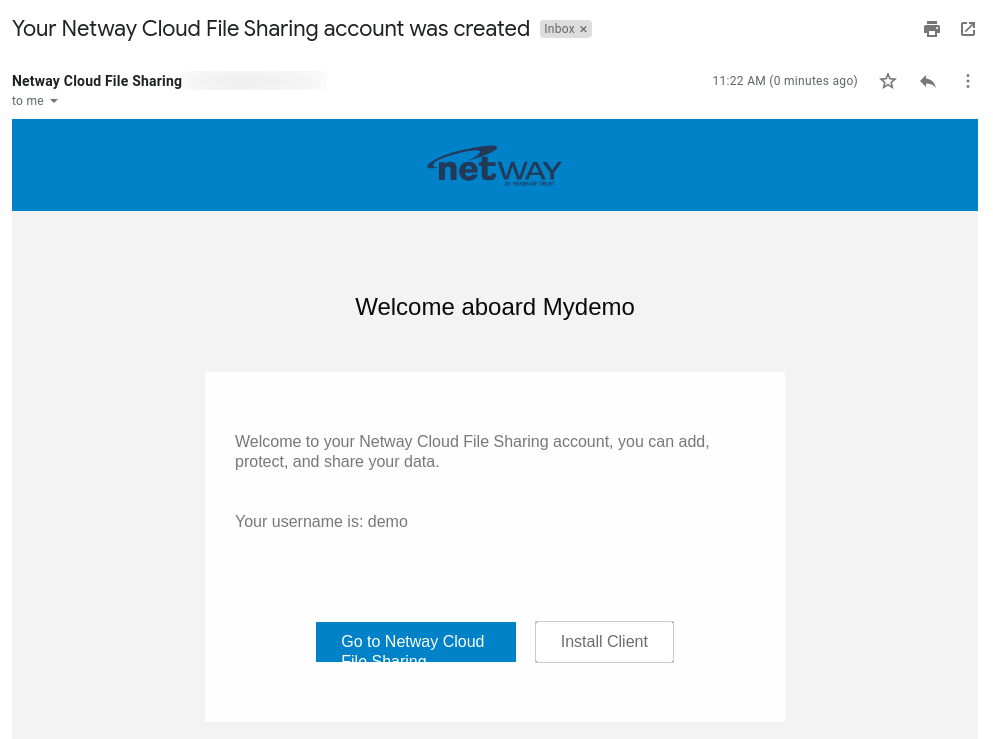
Task: Reply to Netway Cloud File Sharing
Action: 927,81
